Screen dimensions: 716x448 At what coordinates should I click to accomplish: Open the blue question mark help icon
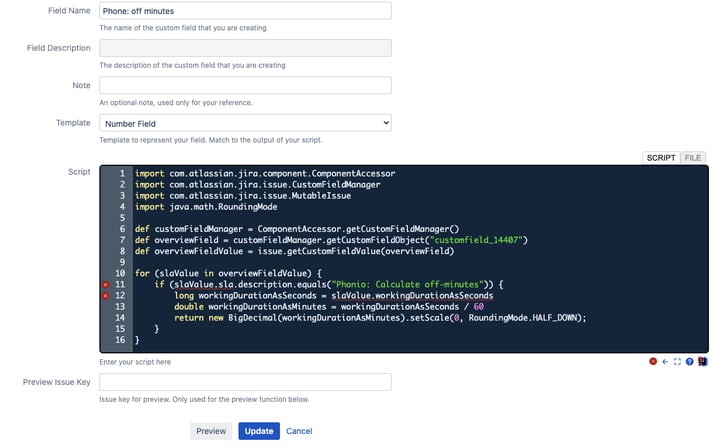coord(690,361)
